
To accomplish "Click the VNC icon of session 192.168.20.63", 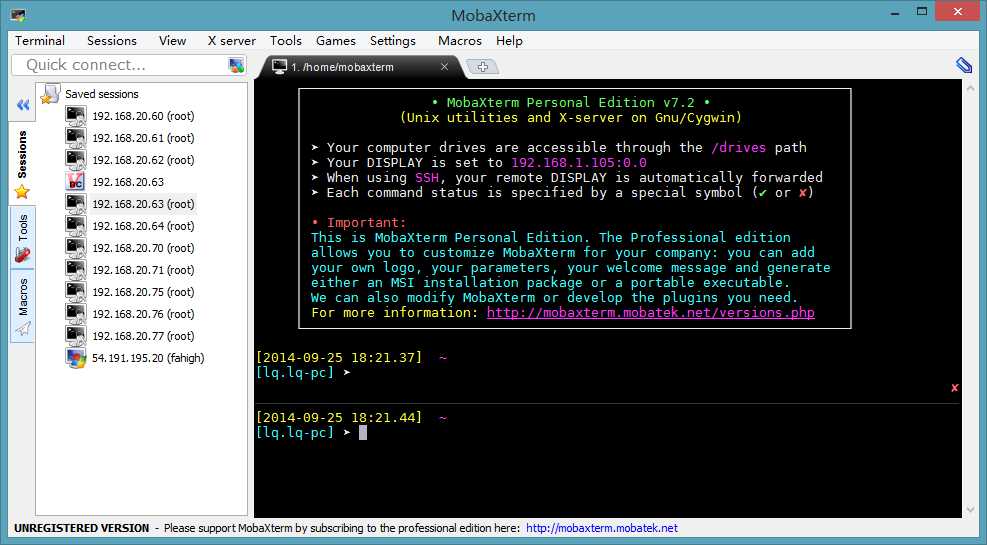I will coord(76,182).
